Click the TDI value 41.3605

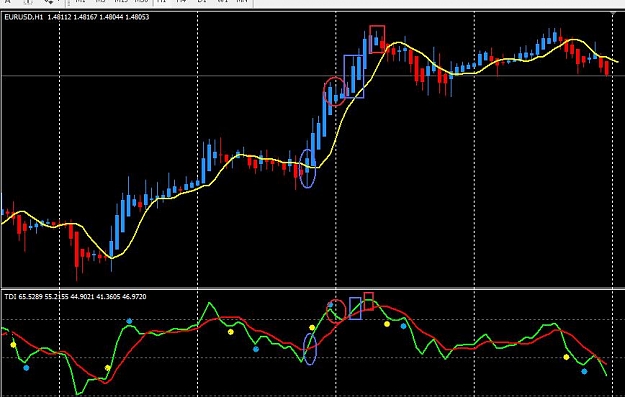click(108, 297)
